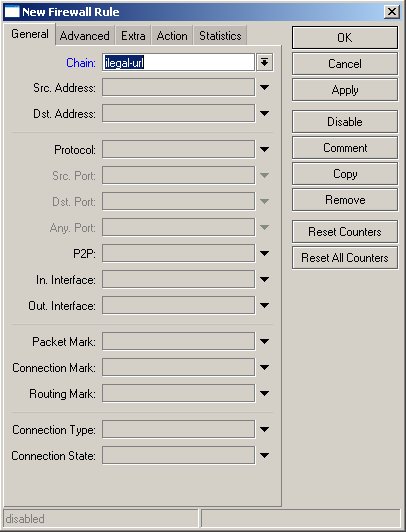
Task: Switch to the Advanced tab
Action: pyautogui.click(x=85, y=36)
